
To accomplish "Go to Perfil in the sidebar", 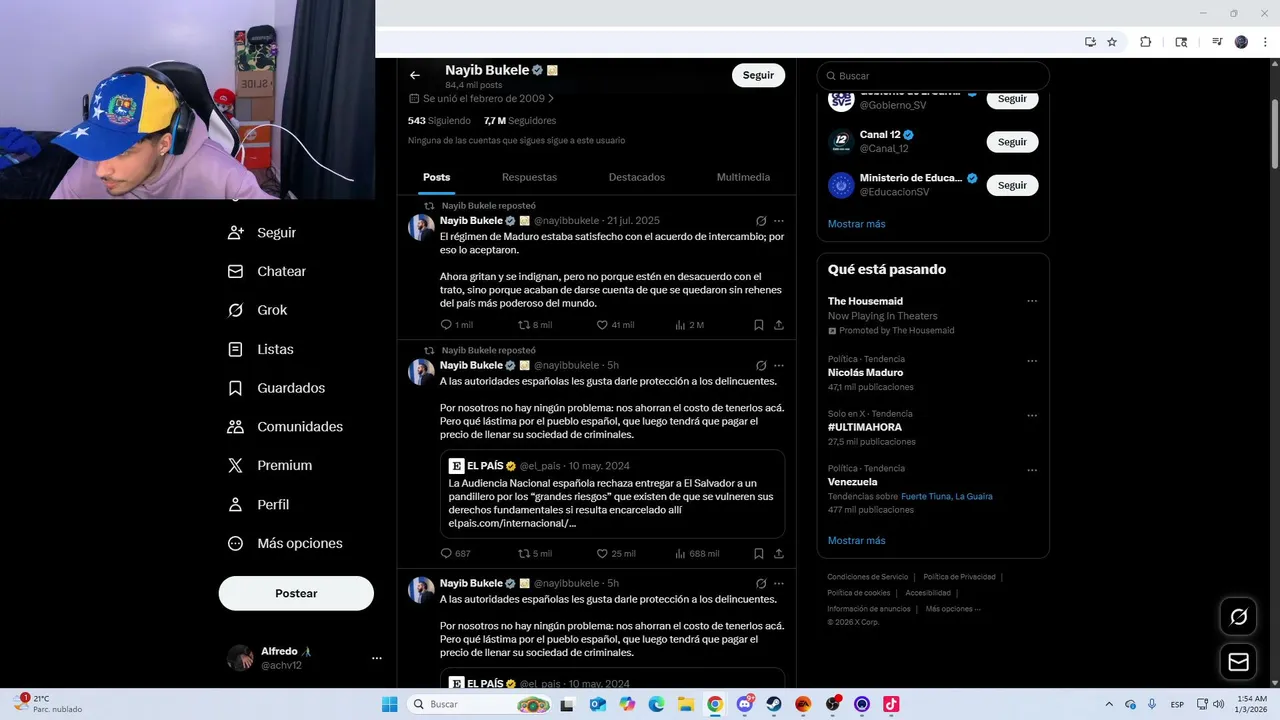I will (259, 505).
